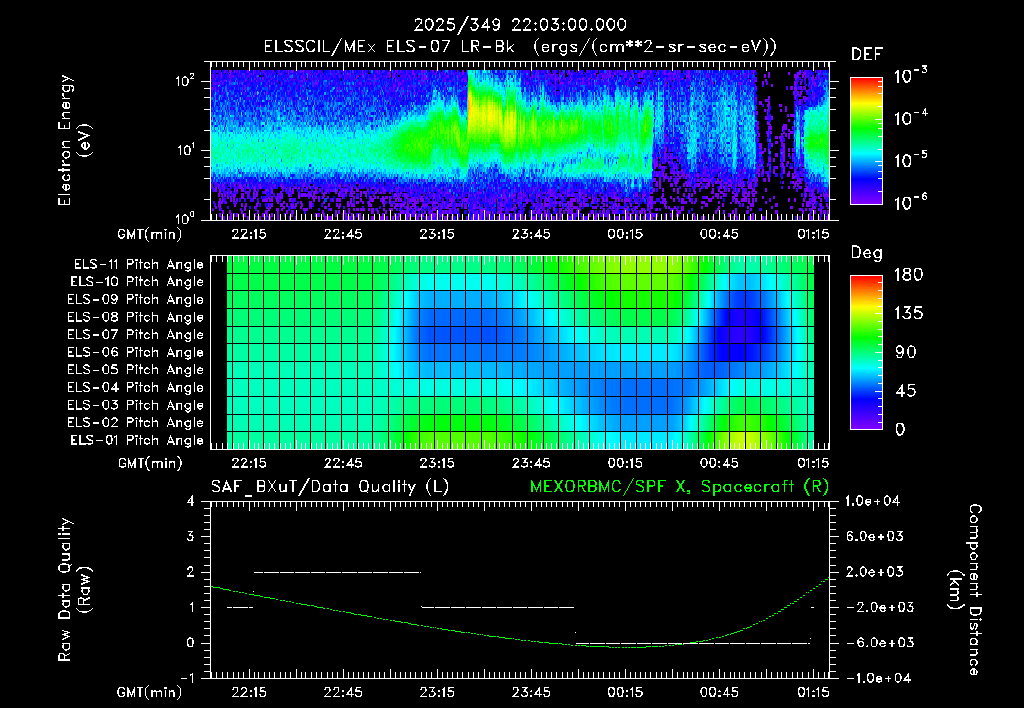Click the 'ELS-06 Pitch Angle' row label
The image size is (1024, 708).
point(136,352)
